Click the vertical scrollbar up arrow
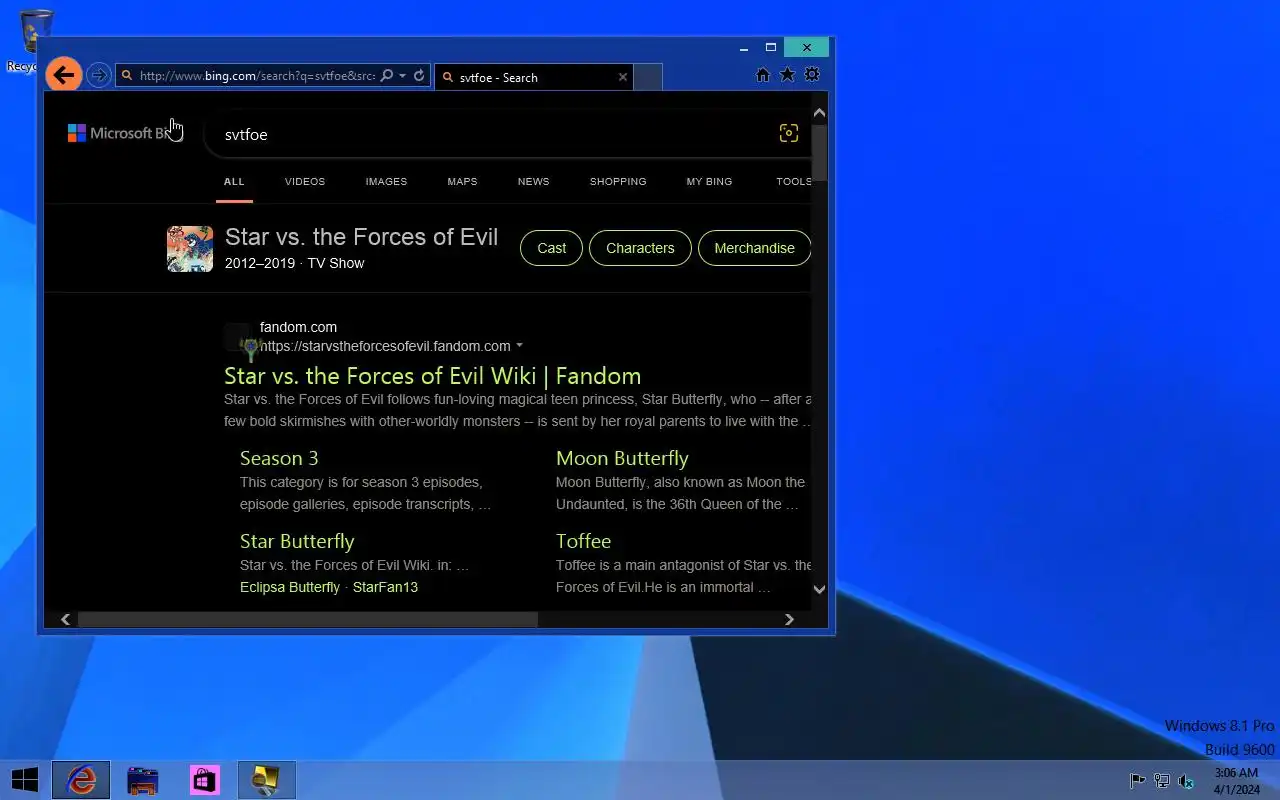Viewport: 1280px width, 800px height. tap(819, 113)
